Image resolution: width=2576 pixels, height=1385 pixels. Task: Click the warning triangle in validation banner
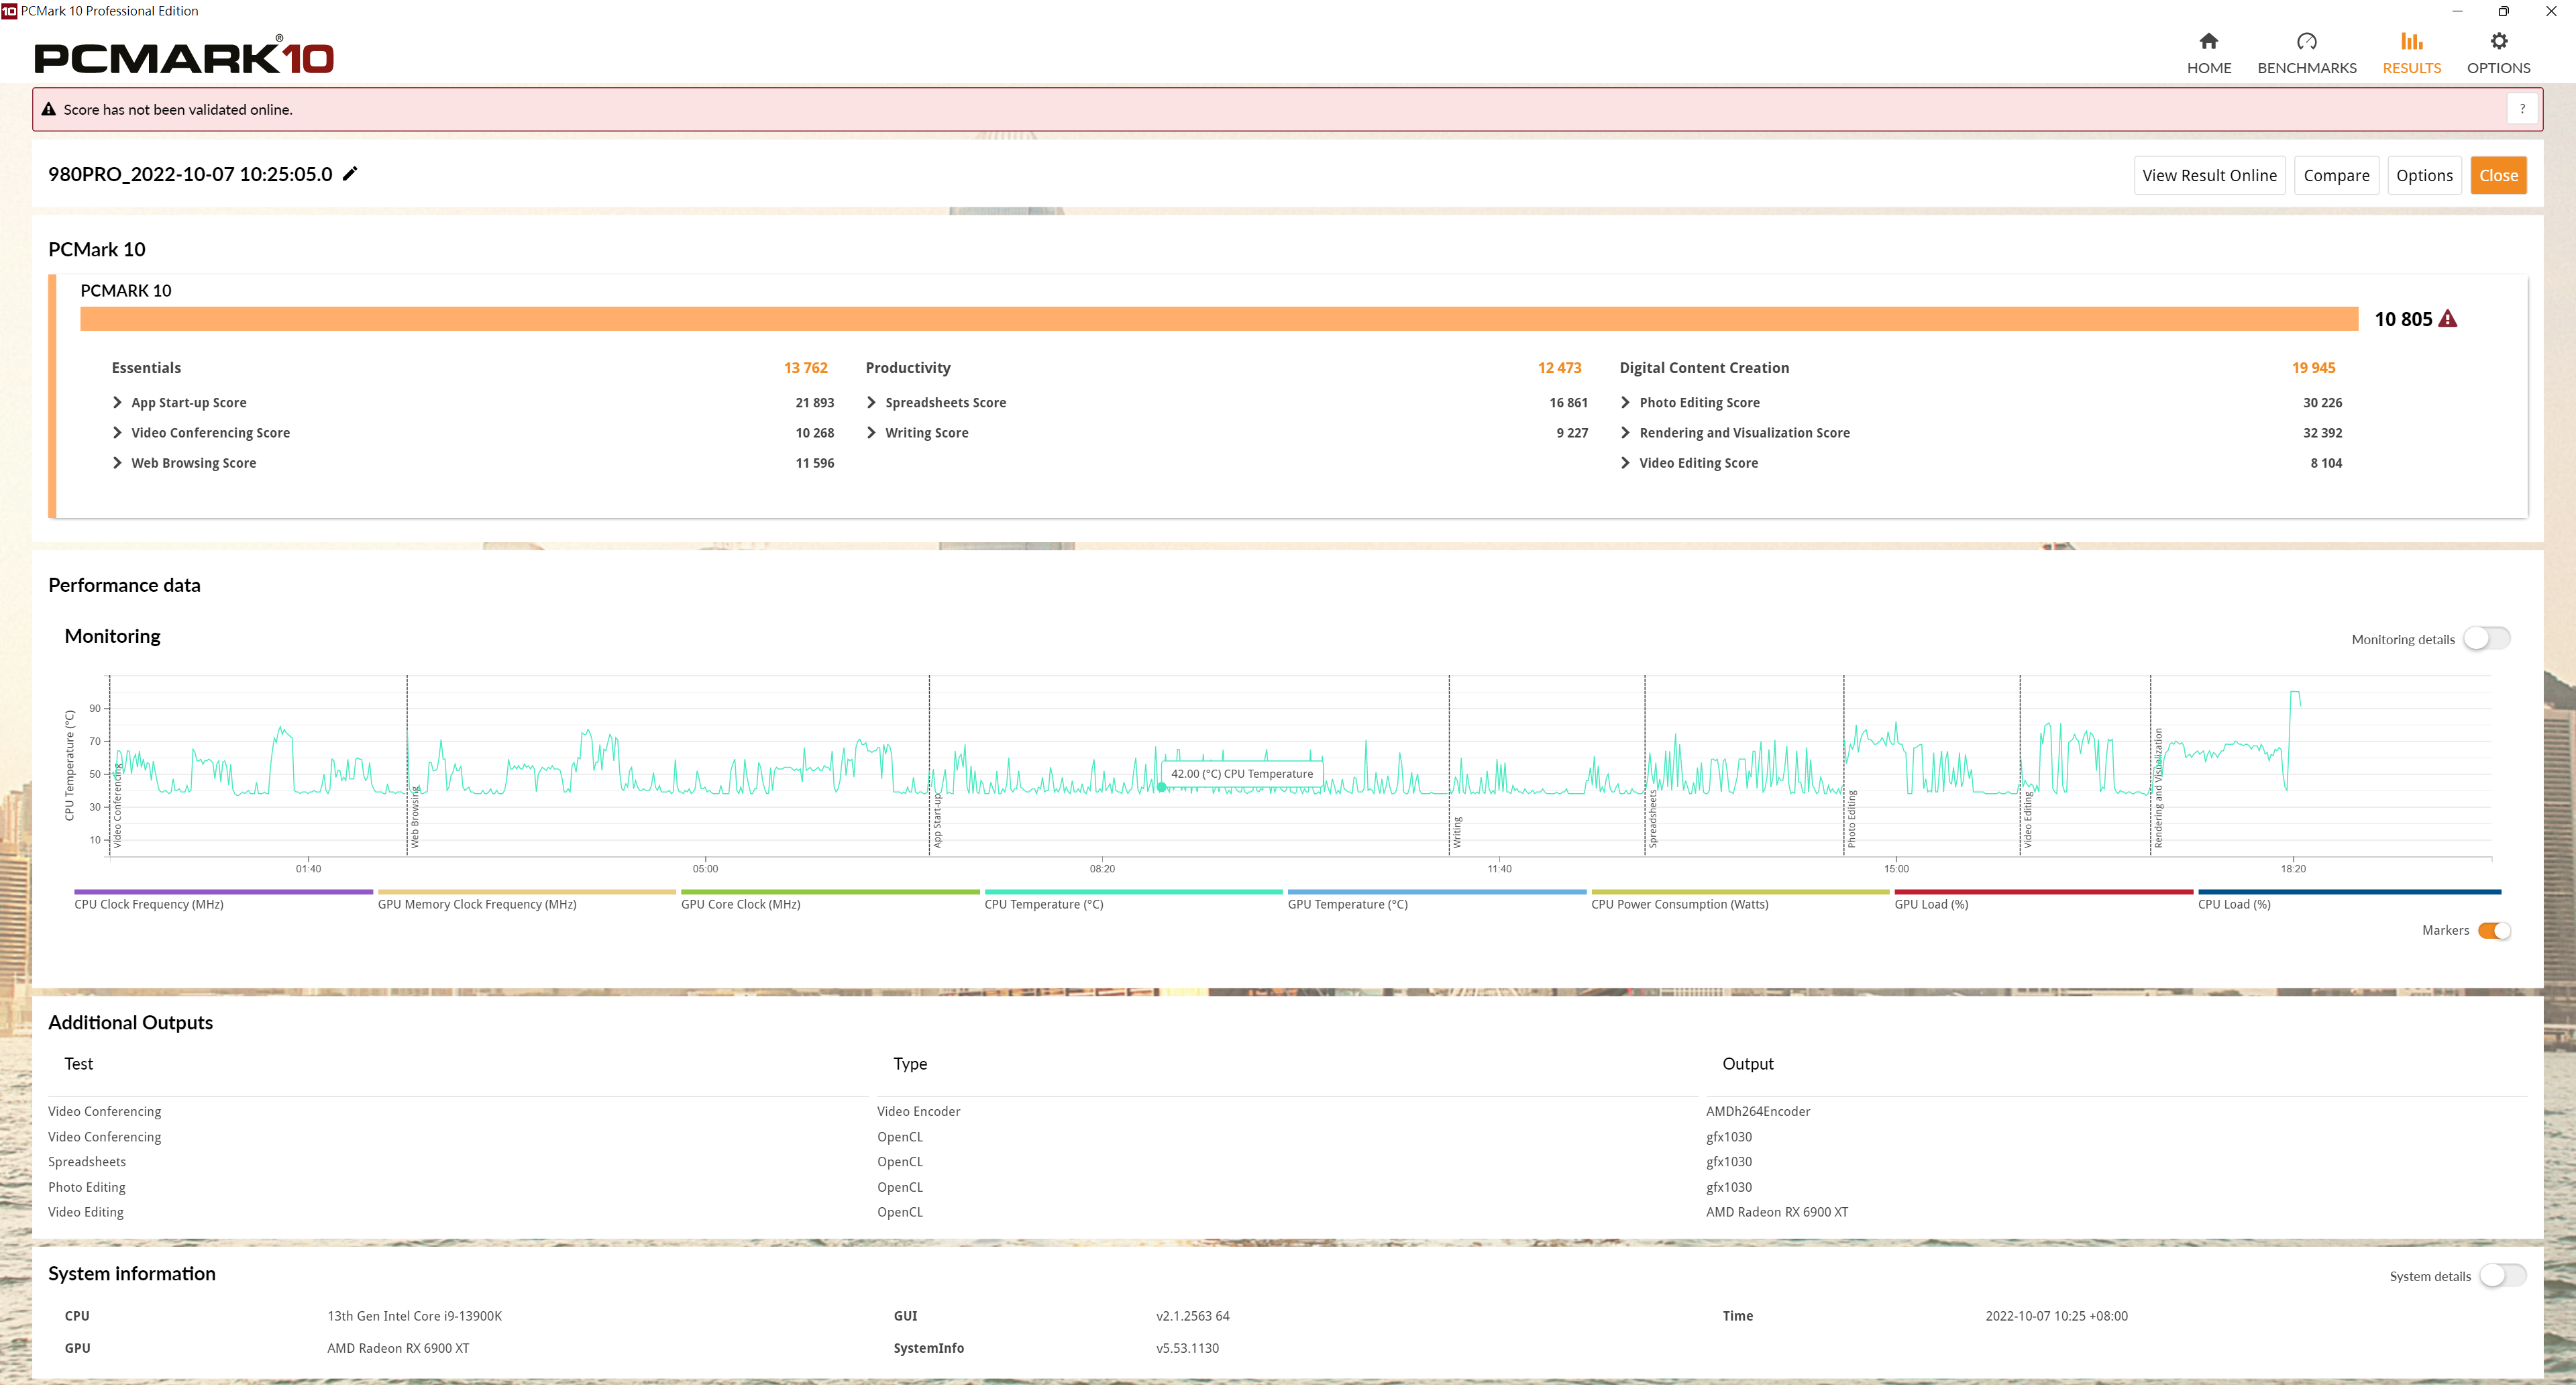click(x=48, y=109)
